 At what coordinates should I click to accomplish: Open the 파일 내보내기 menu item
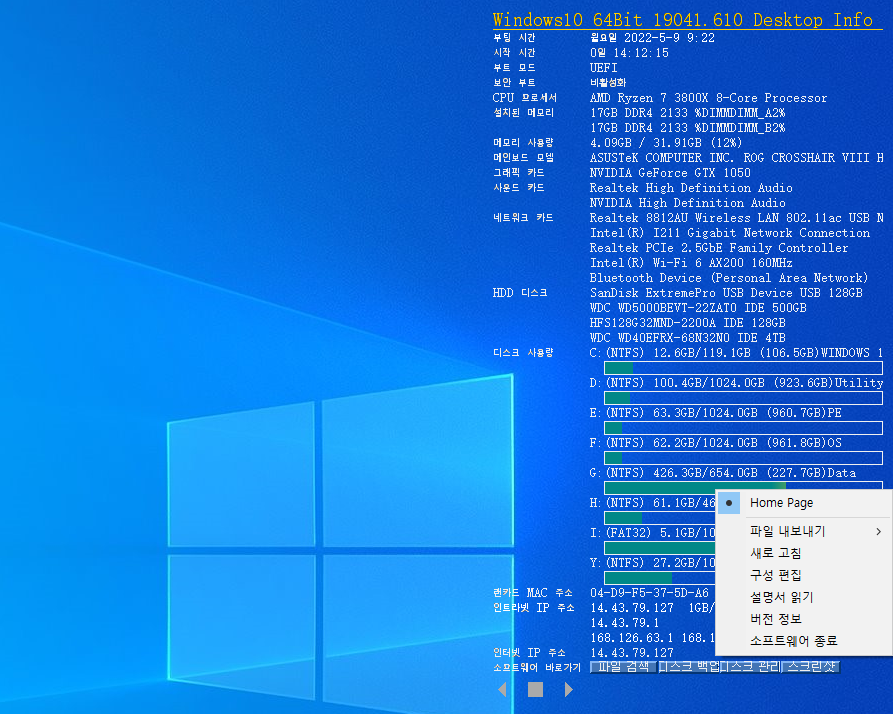[x=804, y=531]
